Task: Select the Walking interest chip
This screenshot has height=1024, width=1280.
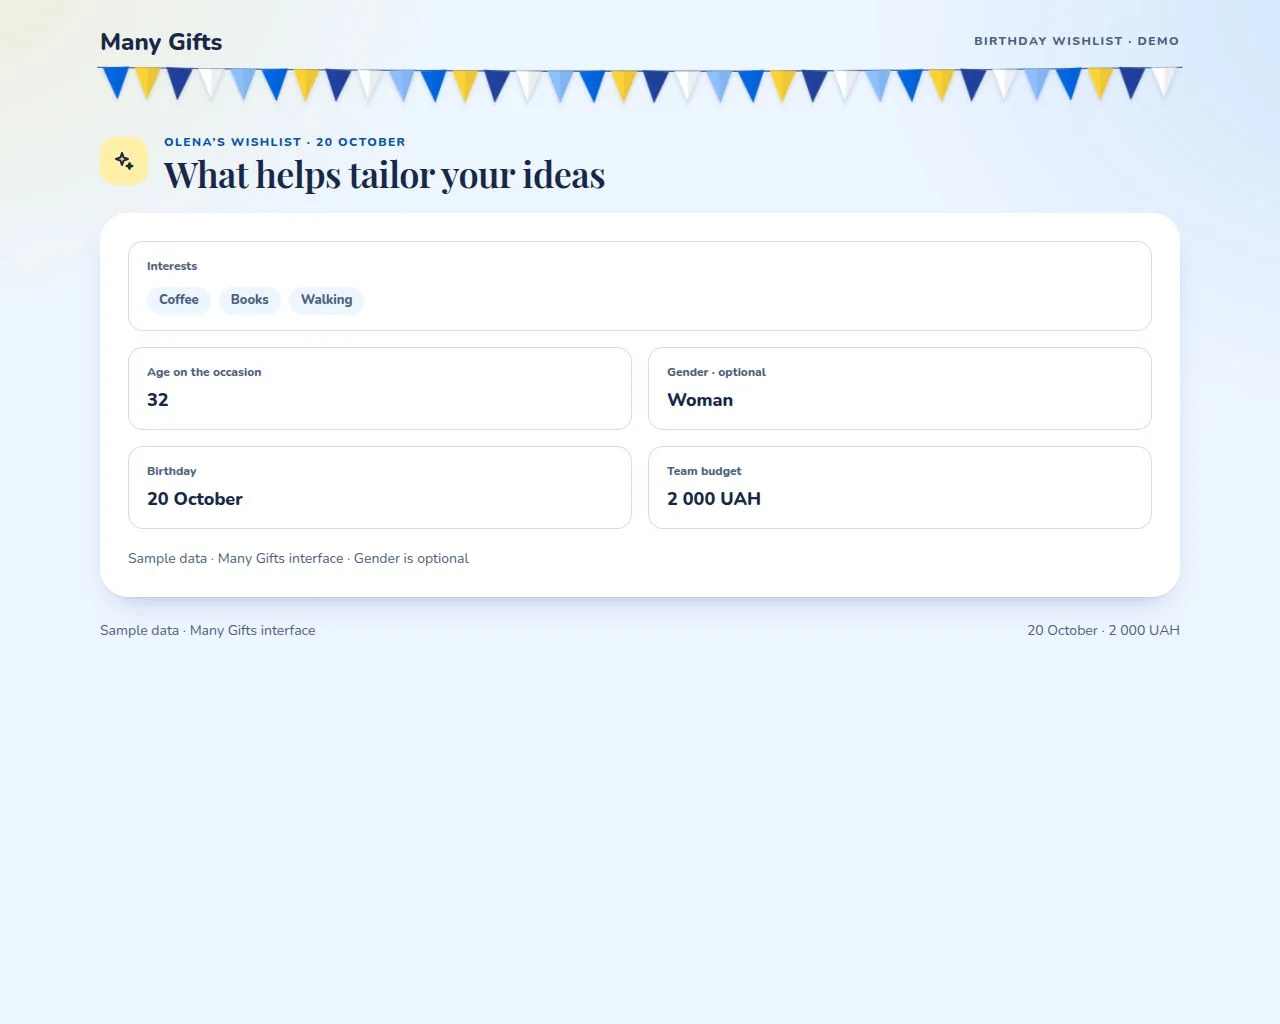Action: tap(326, 300)
